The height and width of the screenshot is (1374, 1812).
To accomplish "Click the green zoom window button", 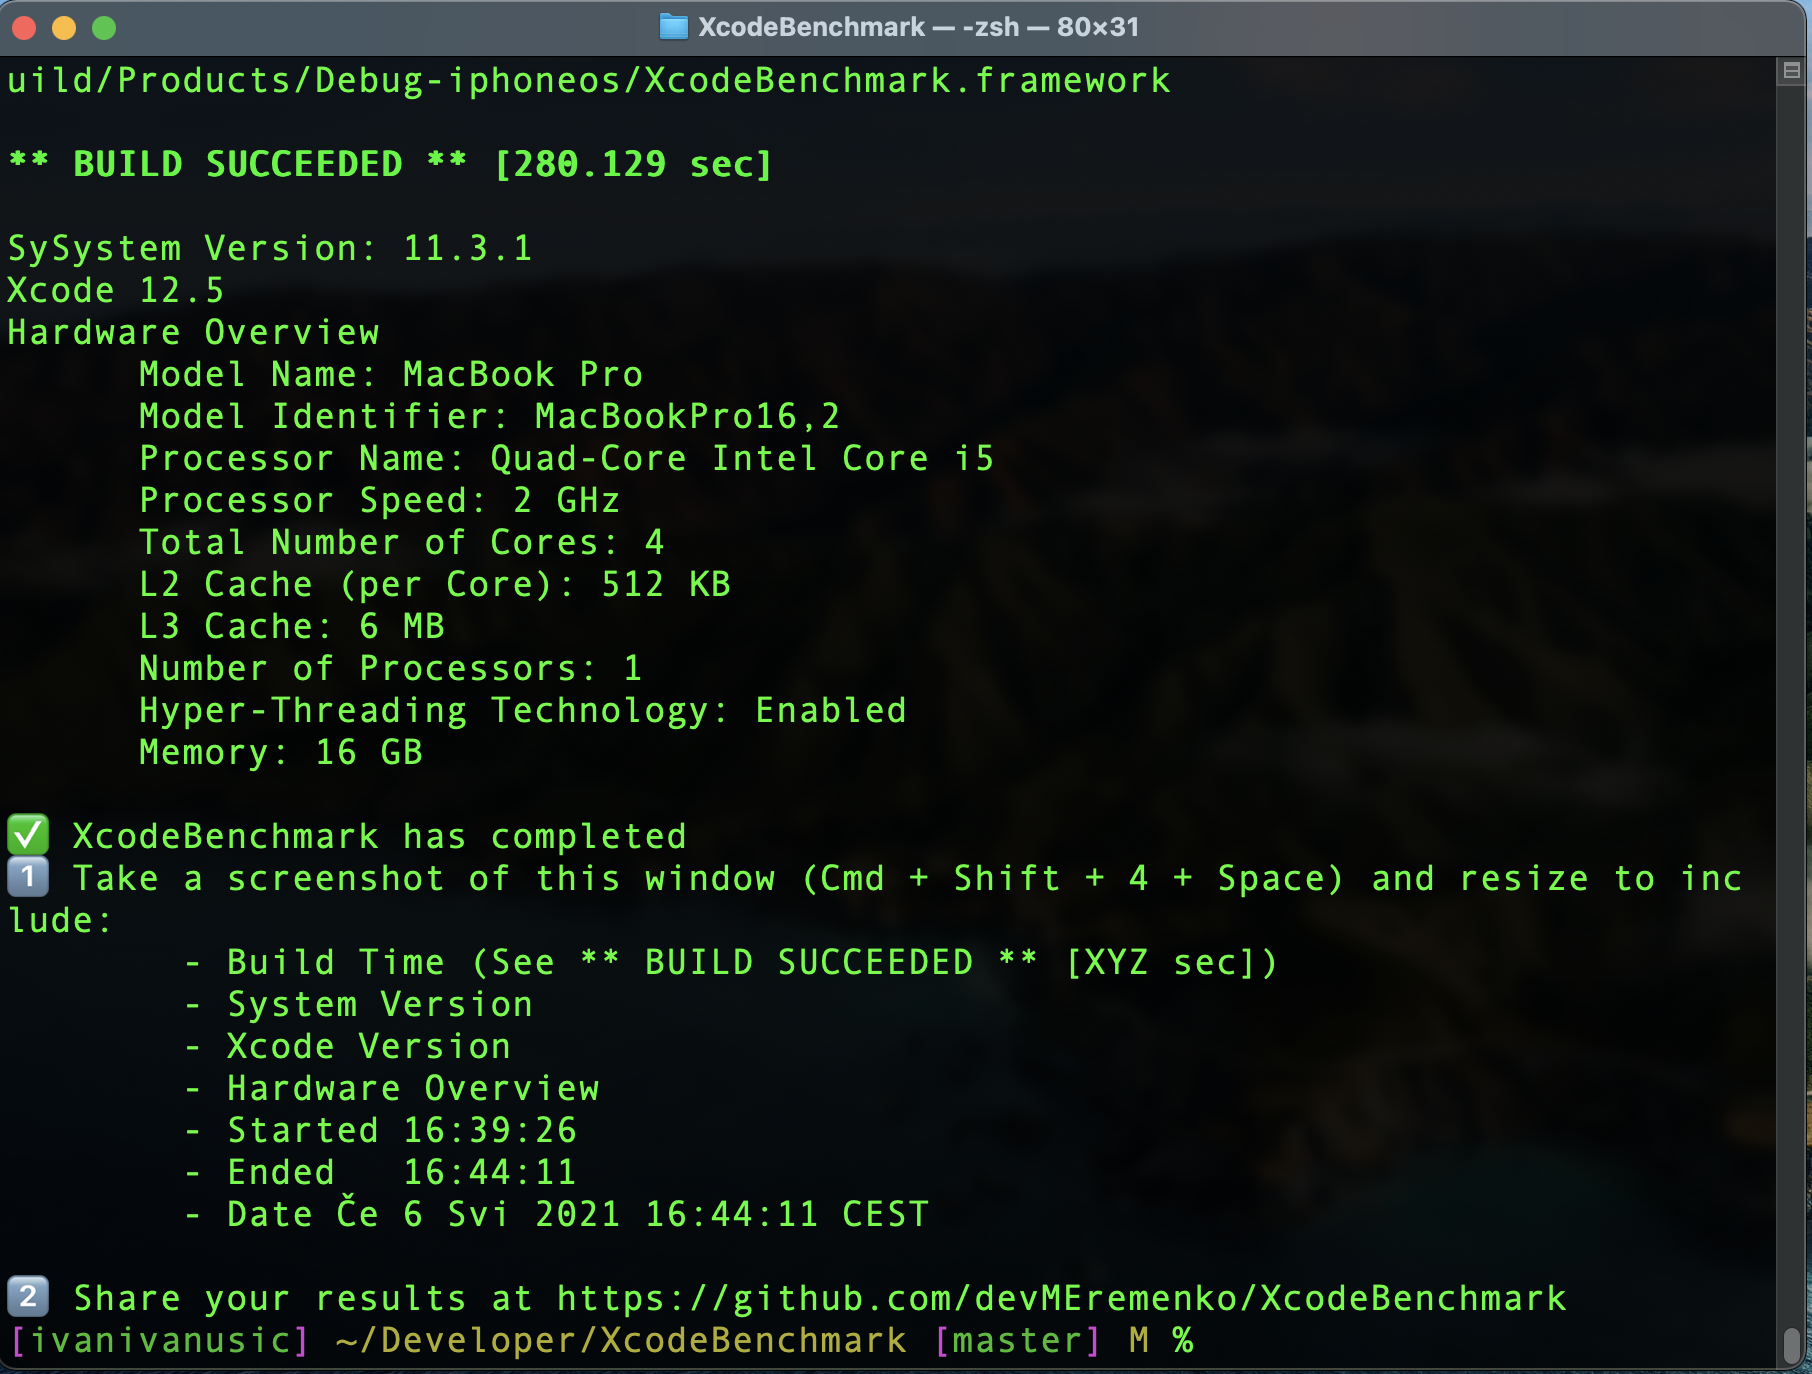I will tap(104, 28).
